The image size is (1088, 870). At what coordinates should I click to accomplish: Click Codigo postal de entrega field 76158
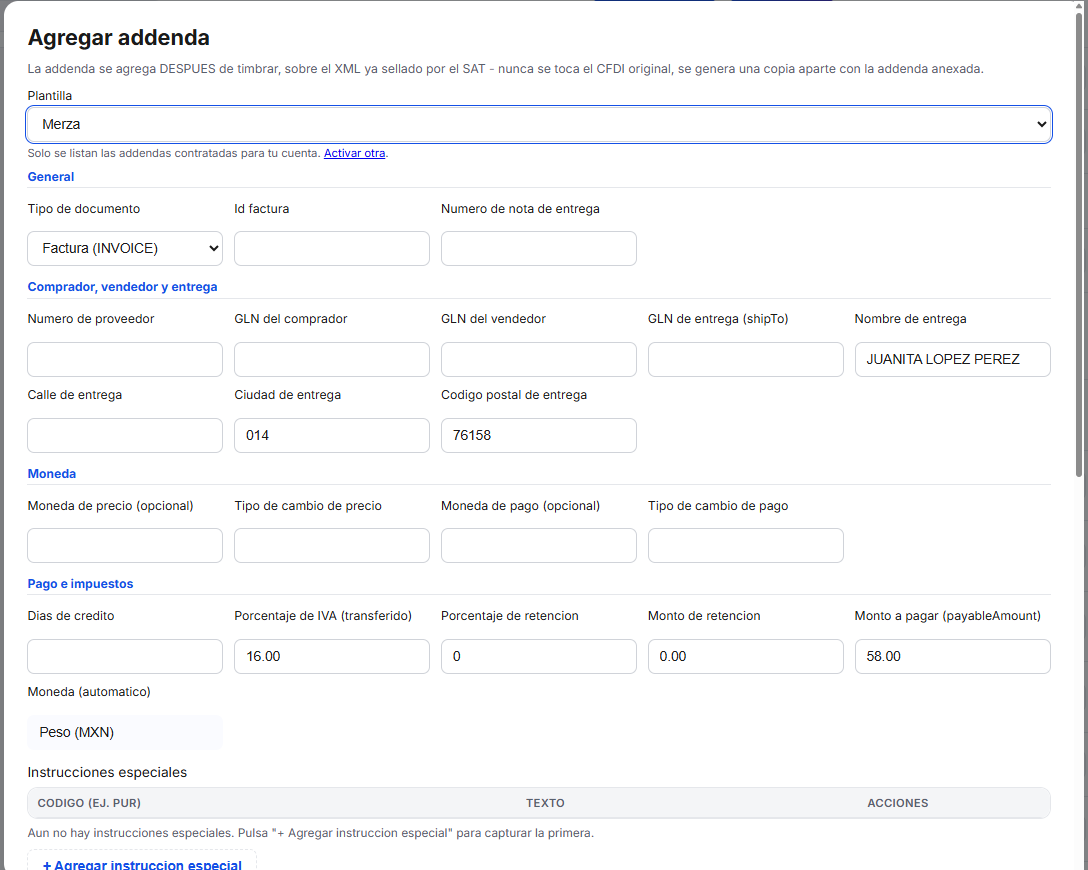(x=538, y=436)
